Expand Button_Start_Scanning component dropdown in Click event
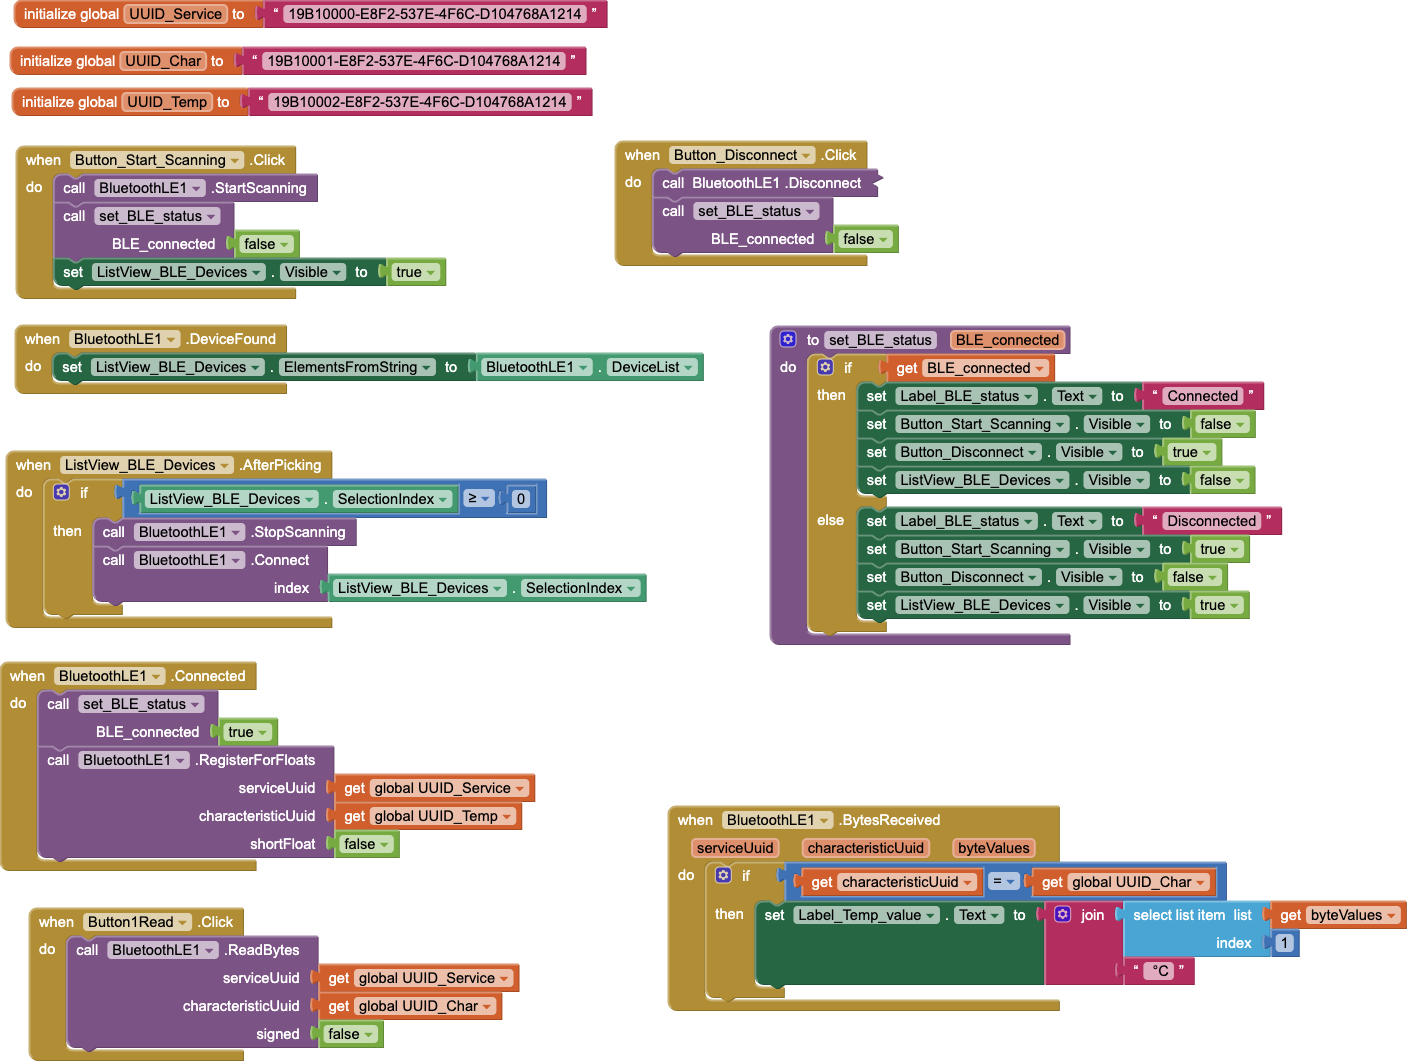The height and width of the screenshot is (1061, 1407). [236, 160]
